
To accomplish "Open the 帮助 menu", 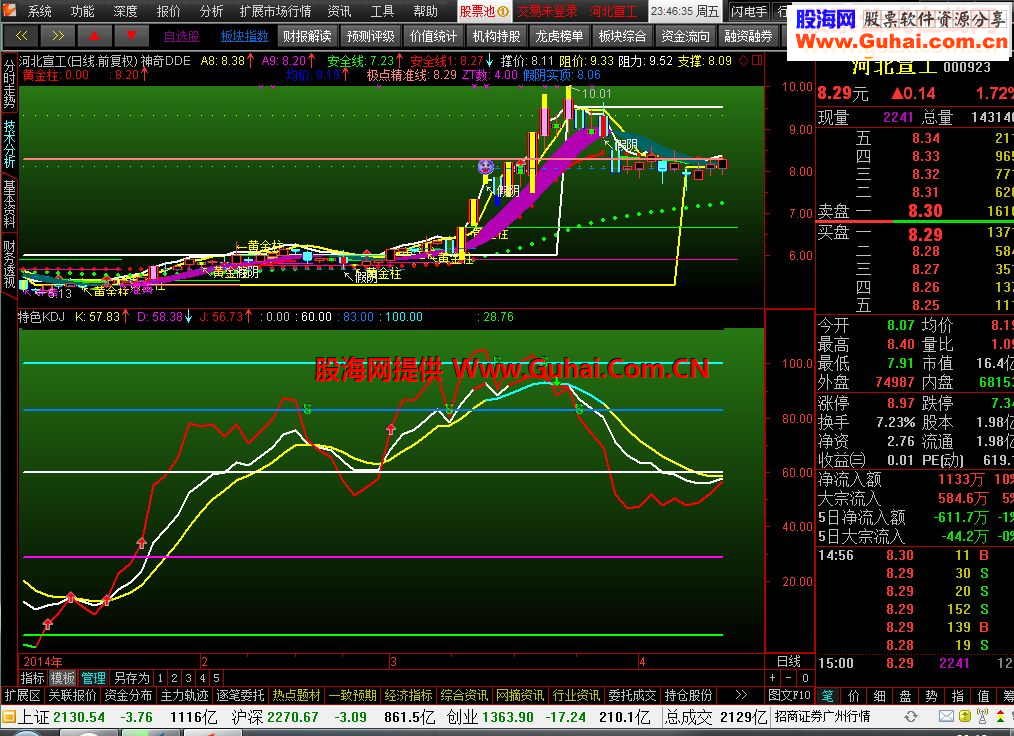I will pos(425,11).
